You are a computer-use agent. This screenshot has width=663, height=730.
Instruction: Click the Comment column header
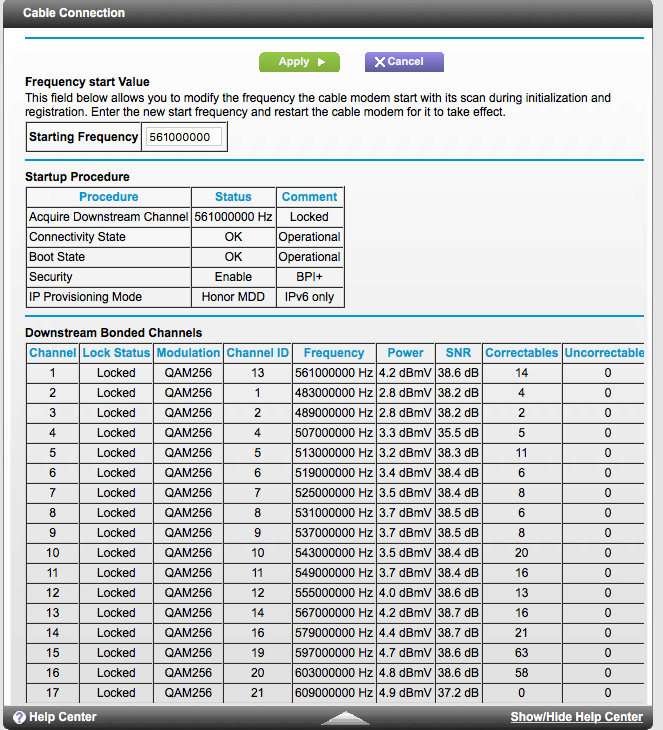pos(310,197)
